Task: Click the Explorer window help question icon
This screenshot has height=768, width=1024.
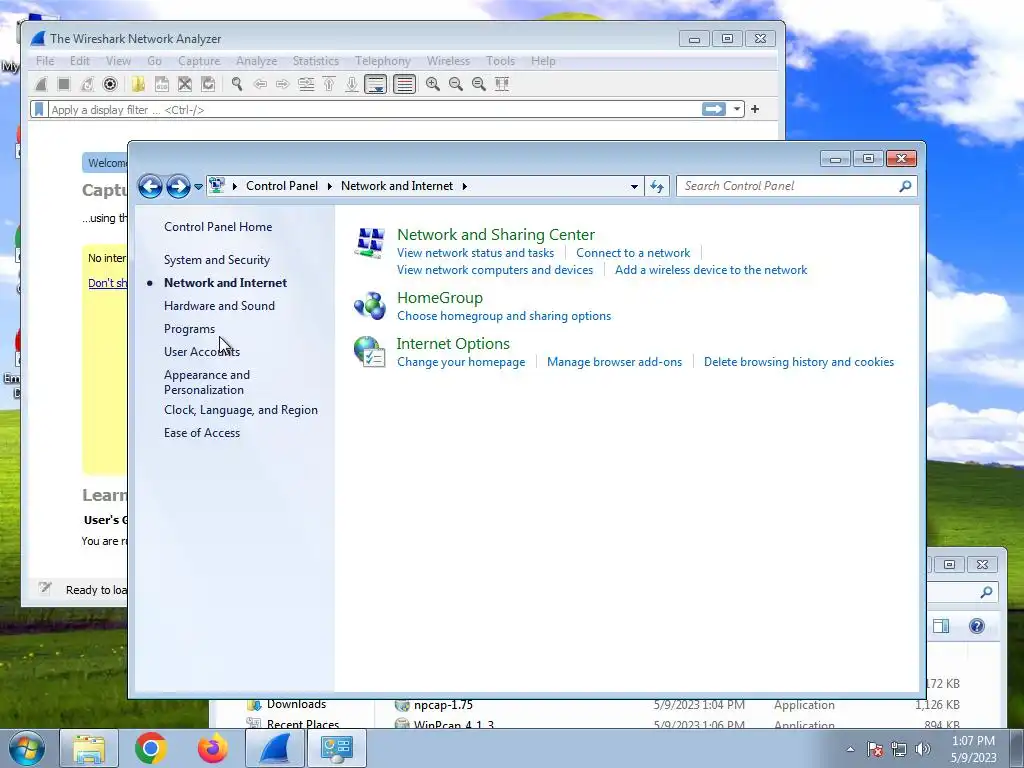Action: 976,626
